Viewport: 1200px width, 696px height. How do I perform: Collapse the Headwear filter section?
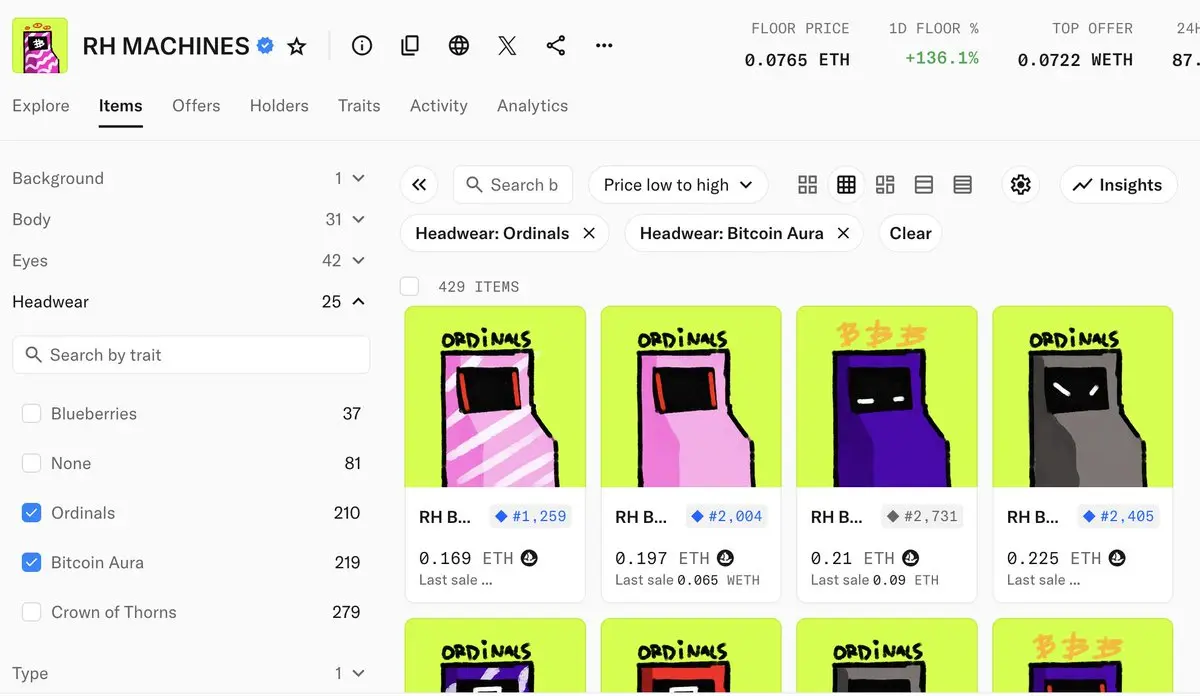190,301
